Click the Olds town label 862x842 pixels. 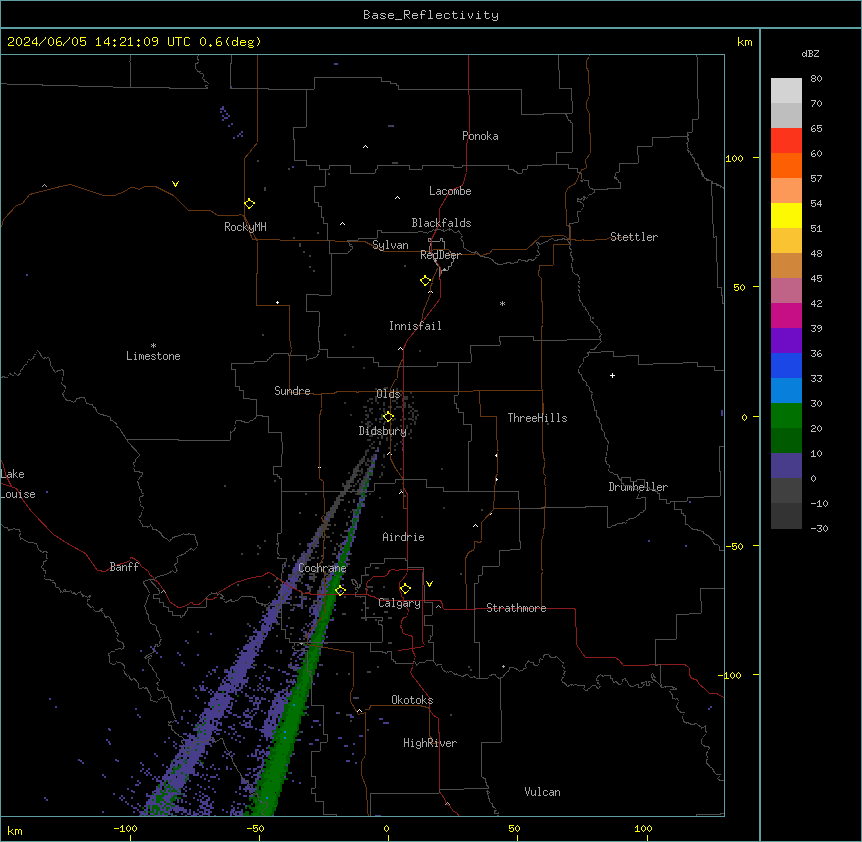[x=388, y=394]
